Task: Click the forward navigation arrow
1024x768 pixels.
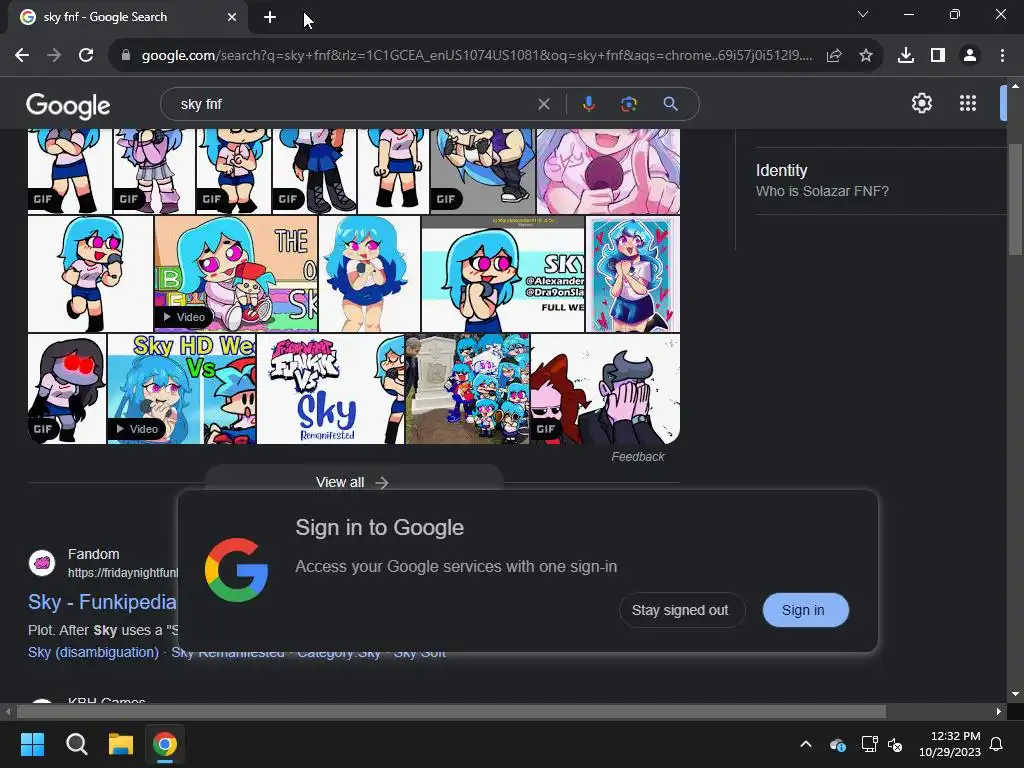Action: (54, 56)
